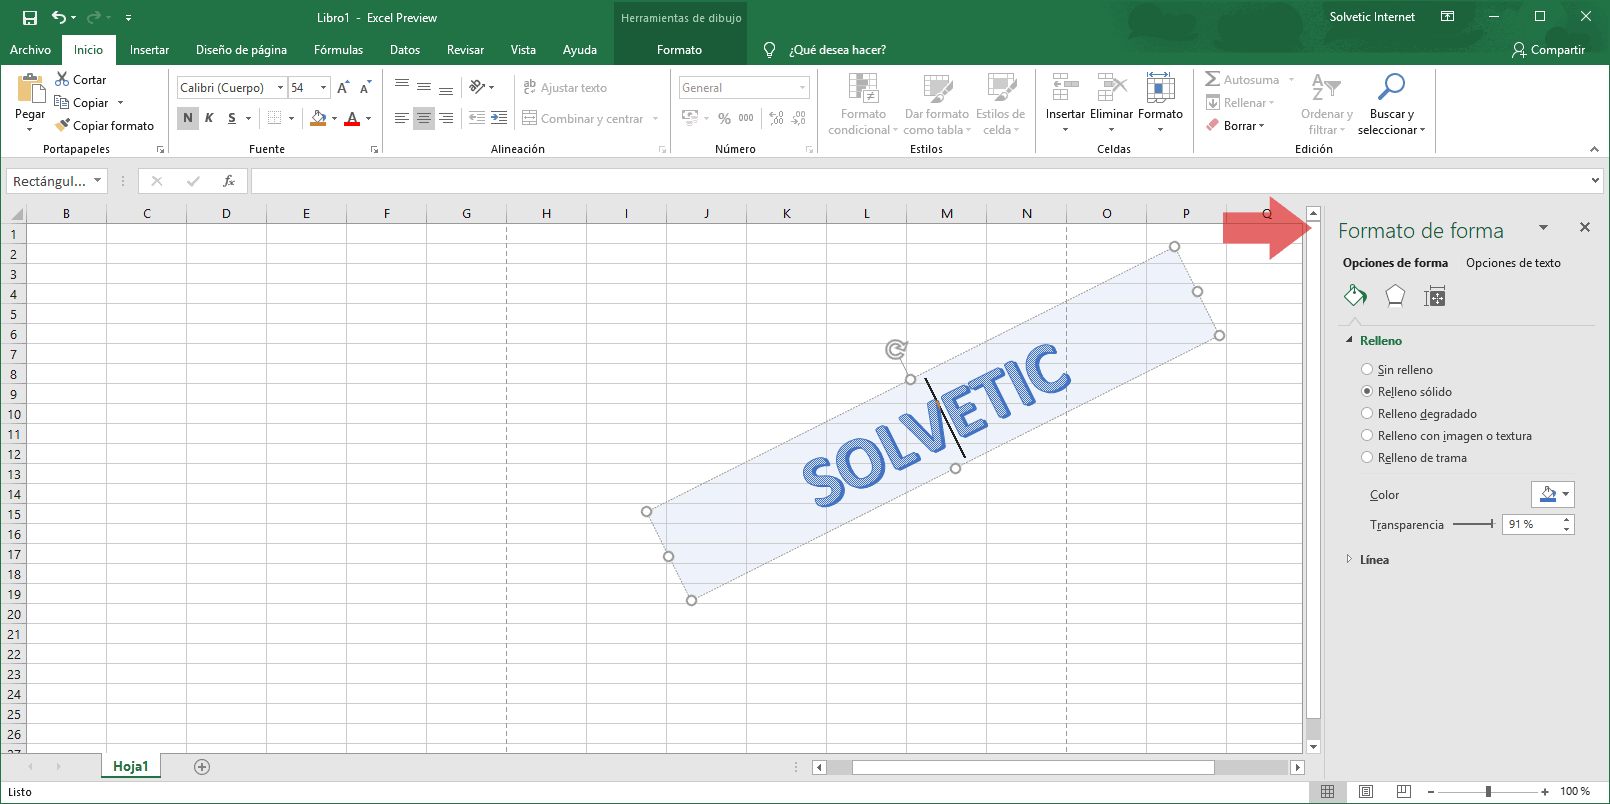Click the formula bar input
This screenshot has width=1610, height=804.
pyautogui.click(x=919, y=181)
